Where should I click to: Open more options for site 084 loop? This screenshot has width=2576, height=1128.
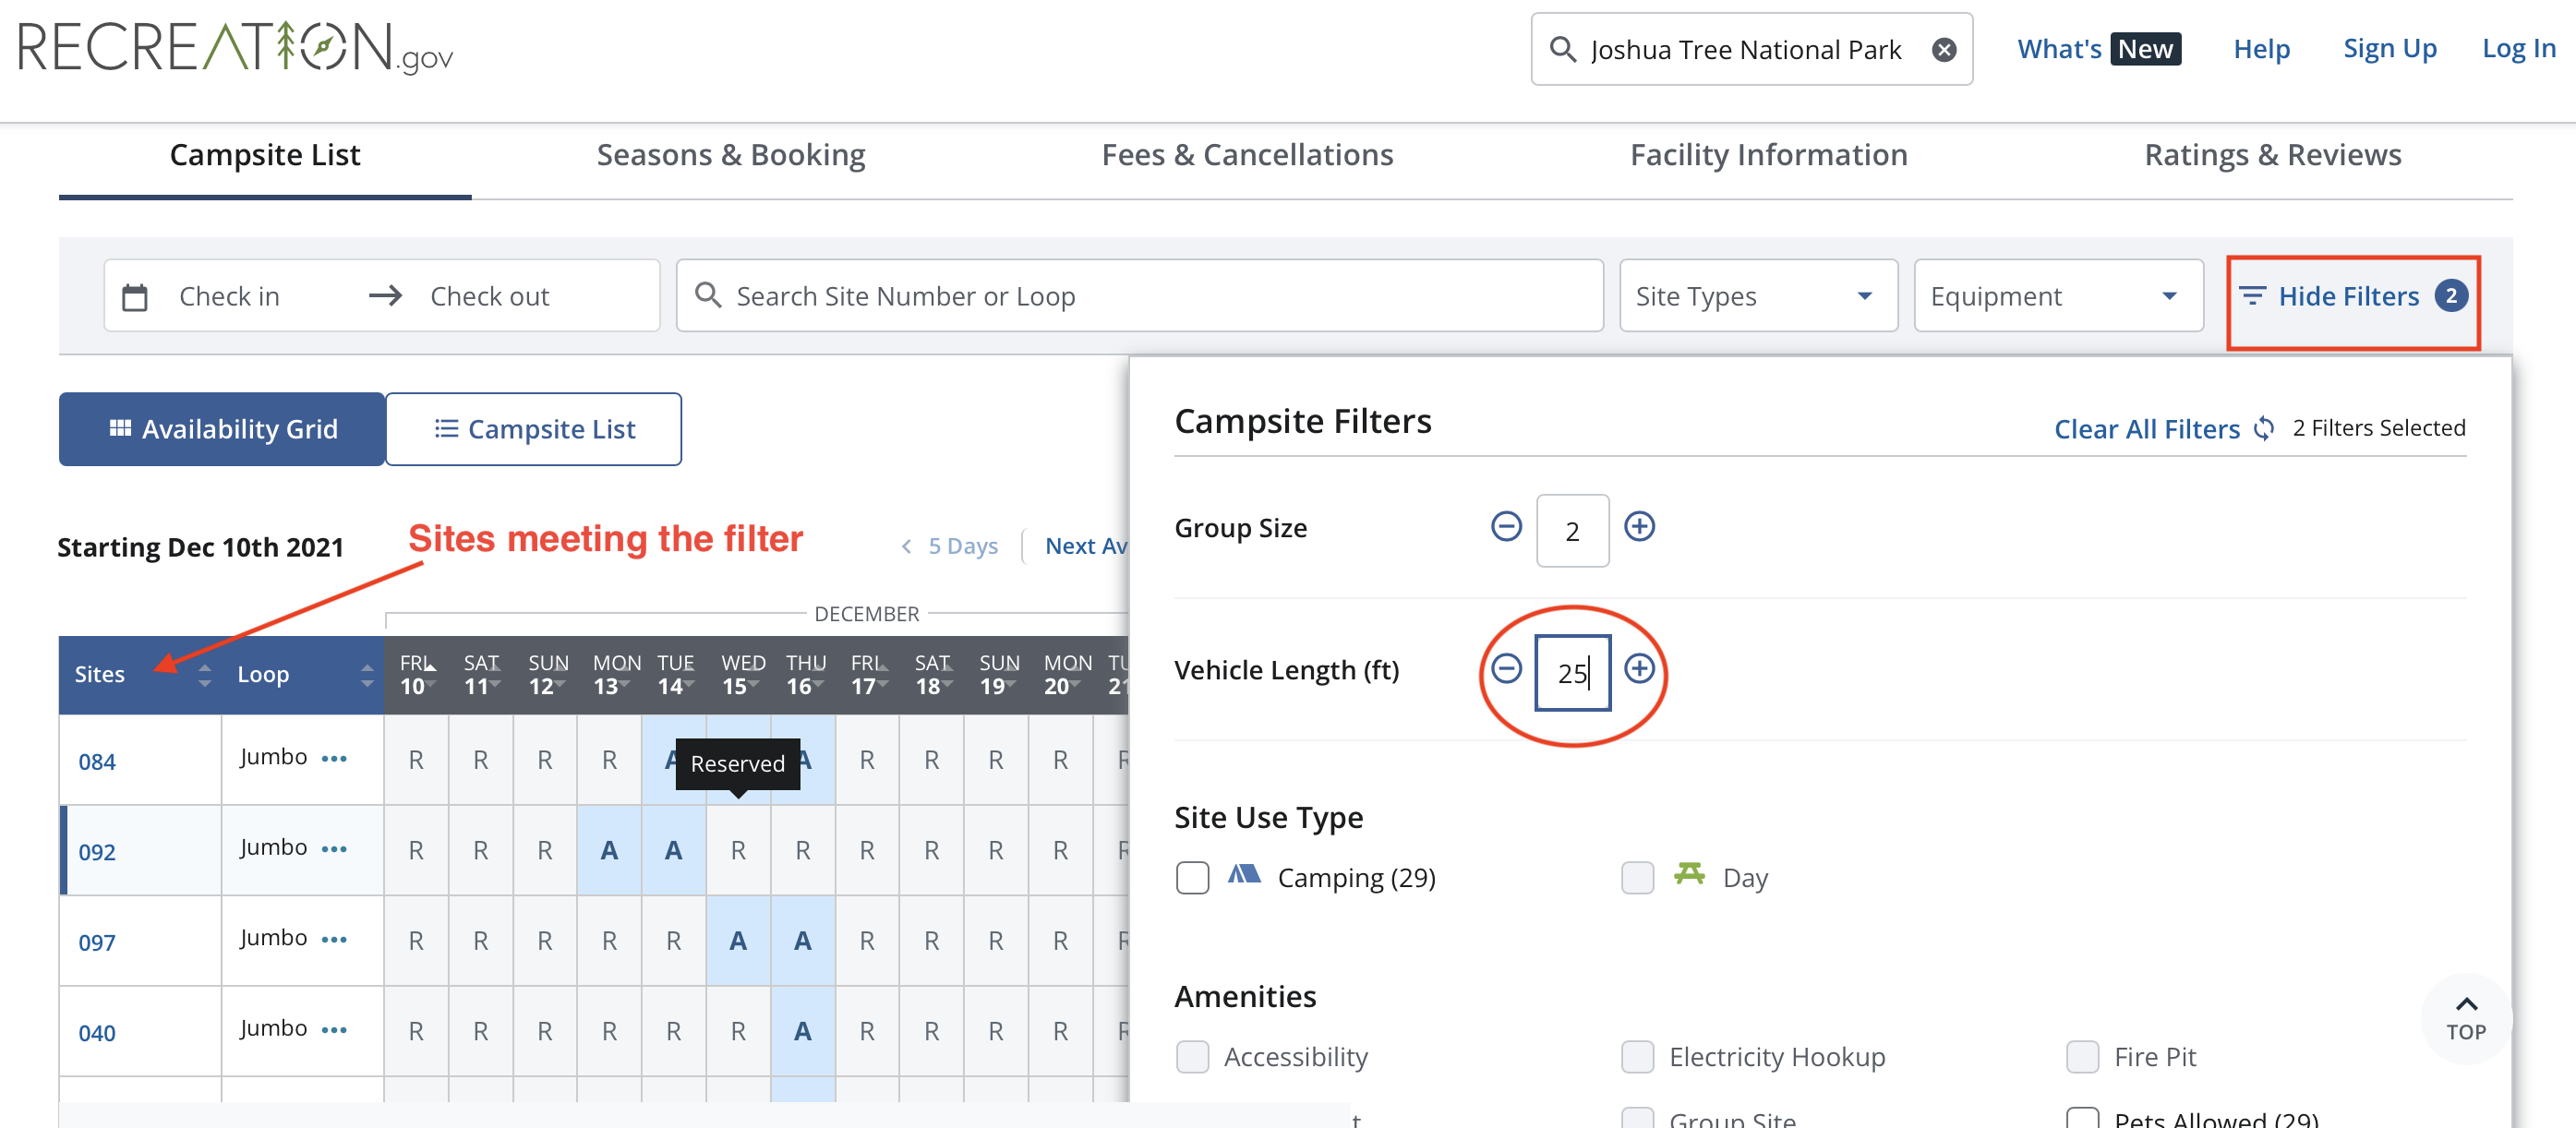pyautogui.click(x=334, y=759)
